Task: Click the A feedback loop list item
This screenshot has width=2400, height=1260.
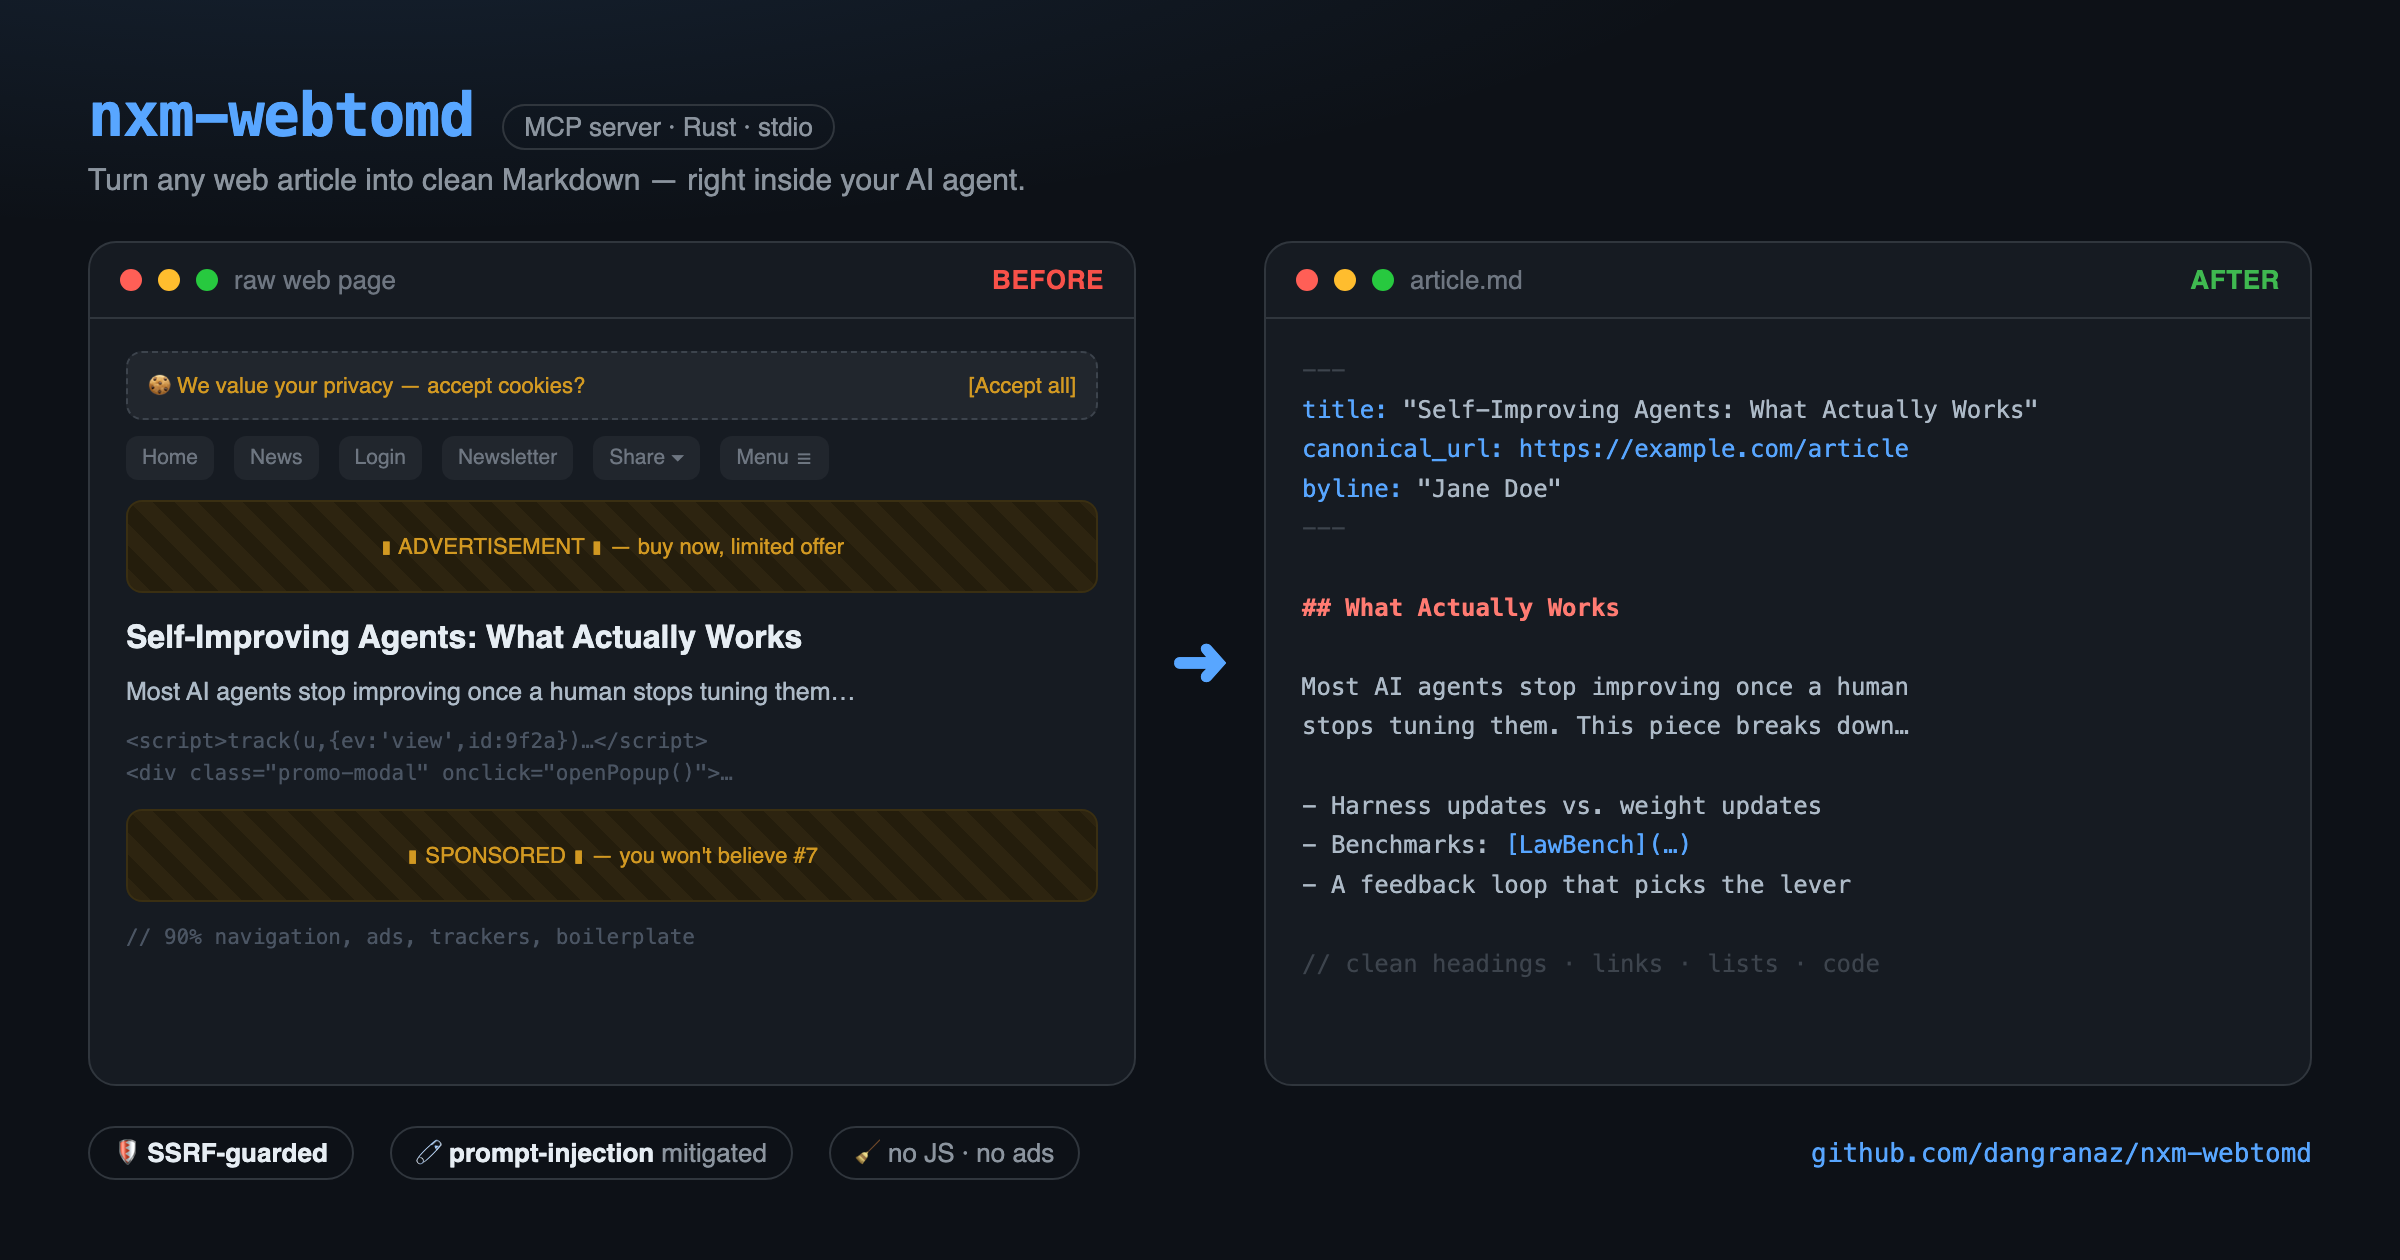Action: (x=1576, y=885)
